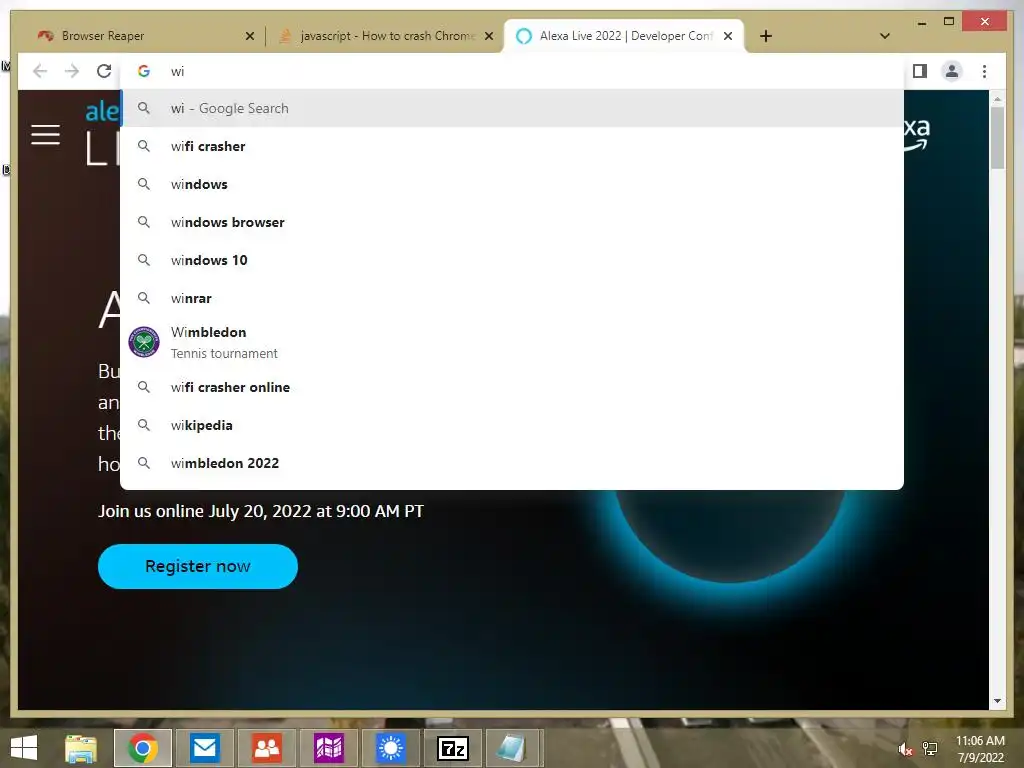1024x768 pixels.
Task: Select the 'wifi crasher' suggestion
Action: point(512,146)
